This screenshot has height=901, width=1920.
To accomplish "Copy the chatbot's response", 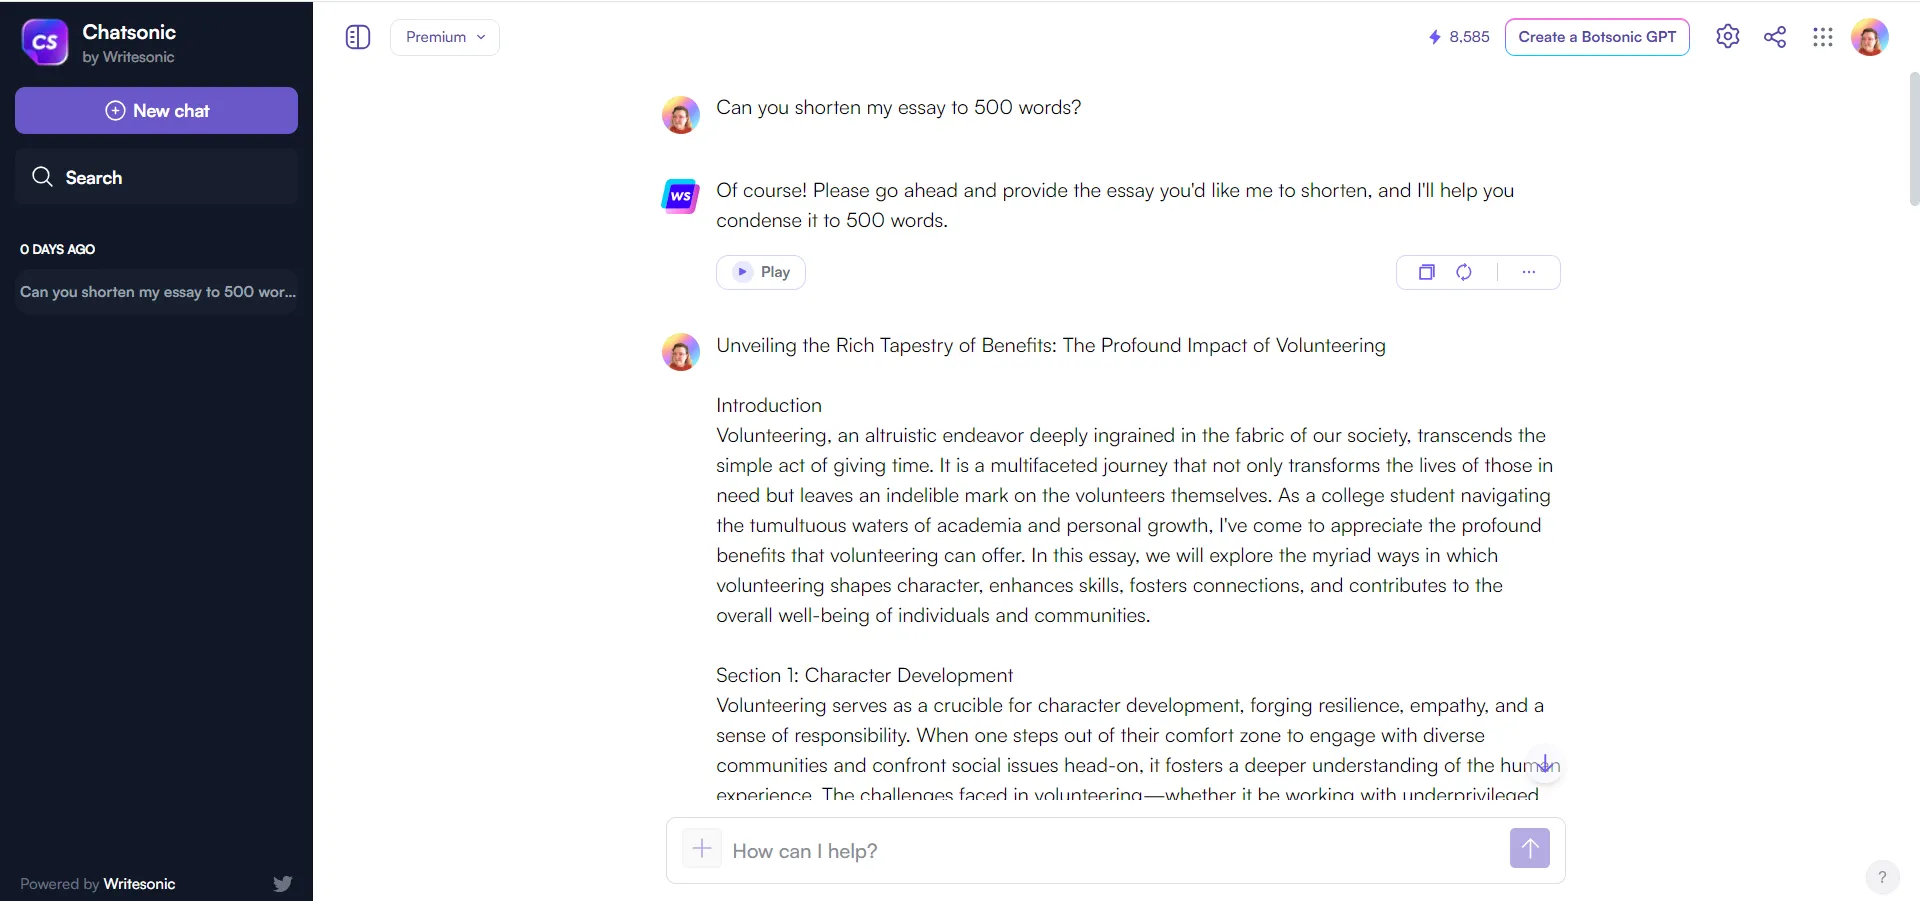I will (x=1427, y=272).
